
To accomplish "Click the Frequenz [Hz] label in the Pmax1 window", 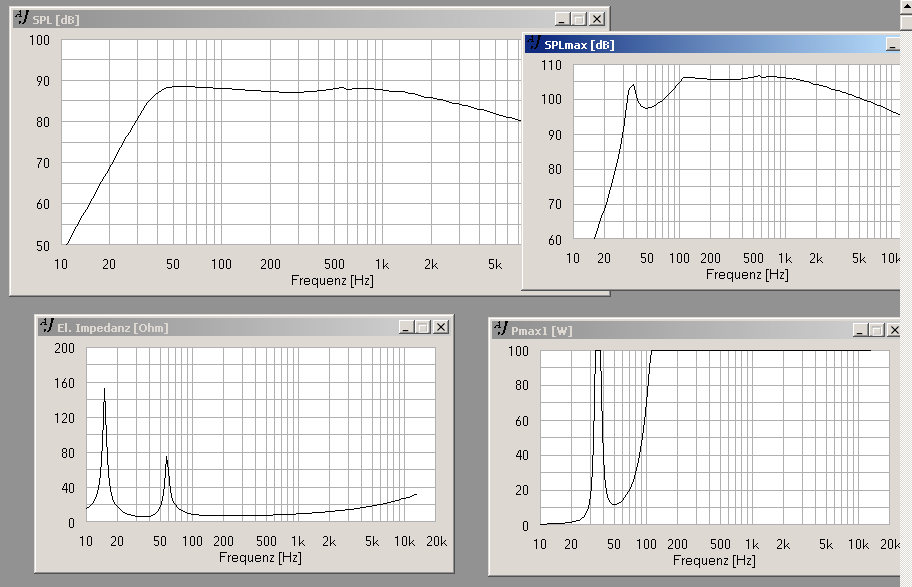I will tap(714, 560).
